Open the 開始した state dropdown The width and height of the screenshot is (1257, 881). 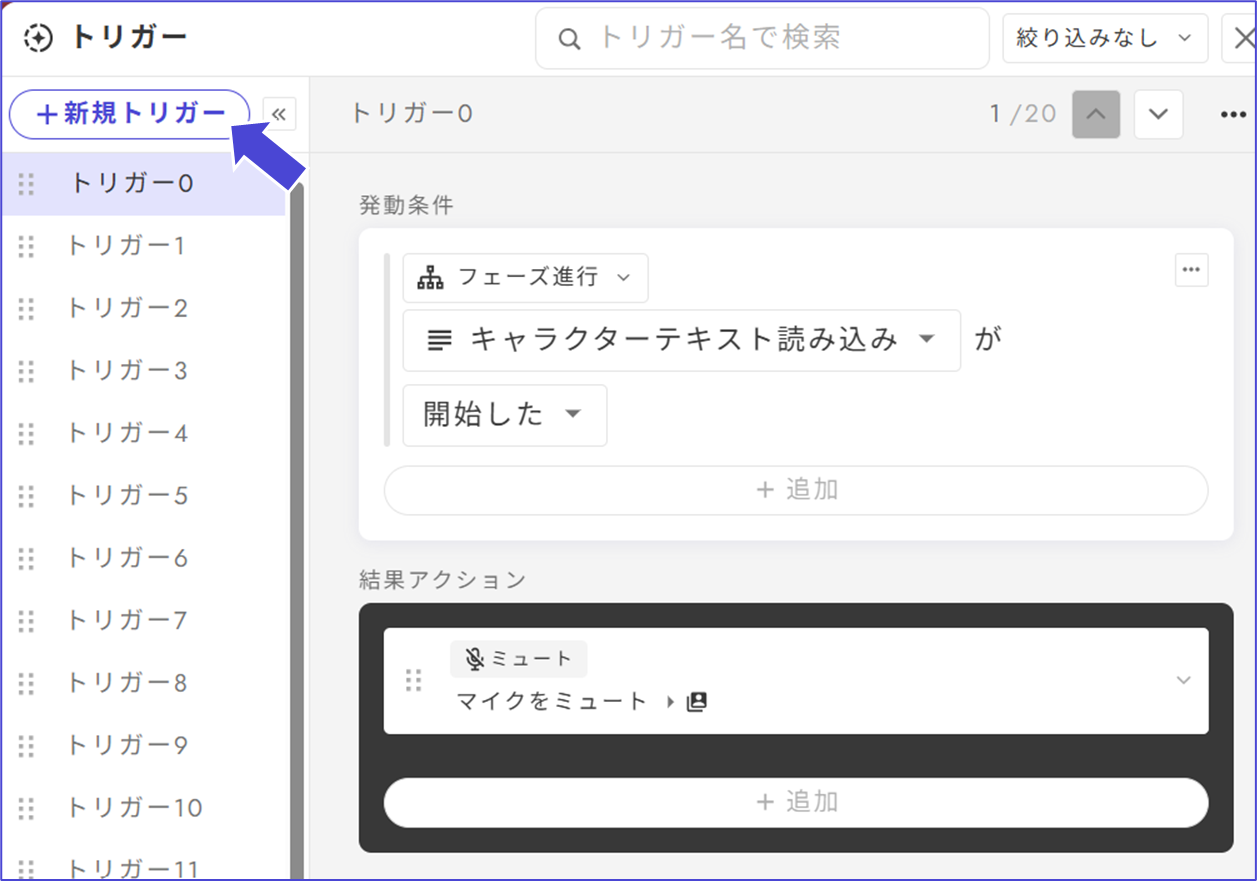coord(504,415)
